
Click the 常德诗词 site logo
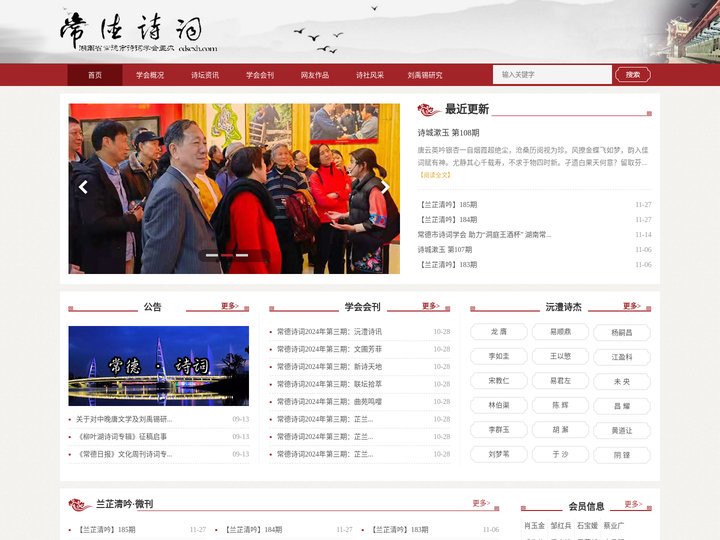tap(138, 32)
